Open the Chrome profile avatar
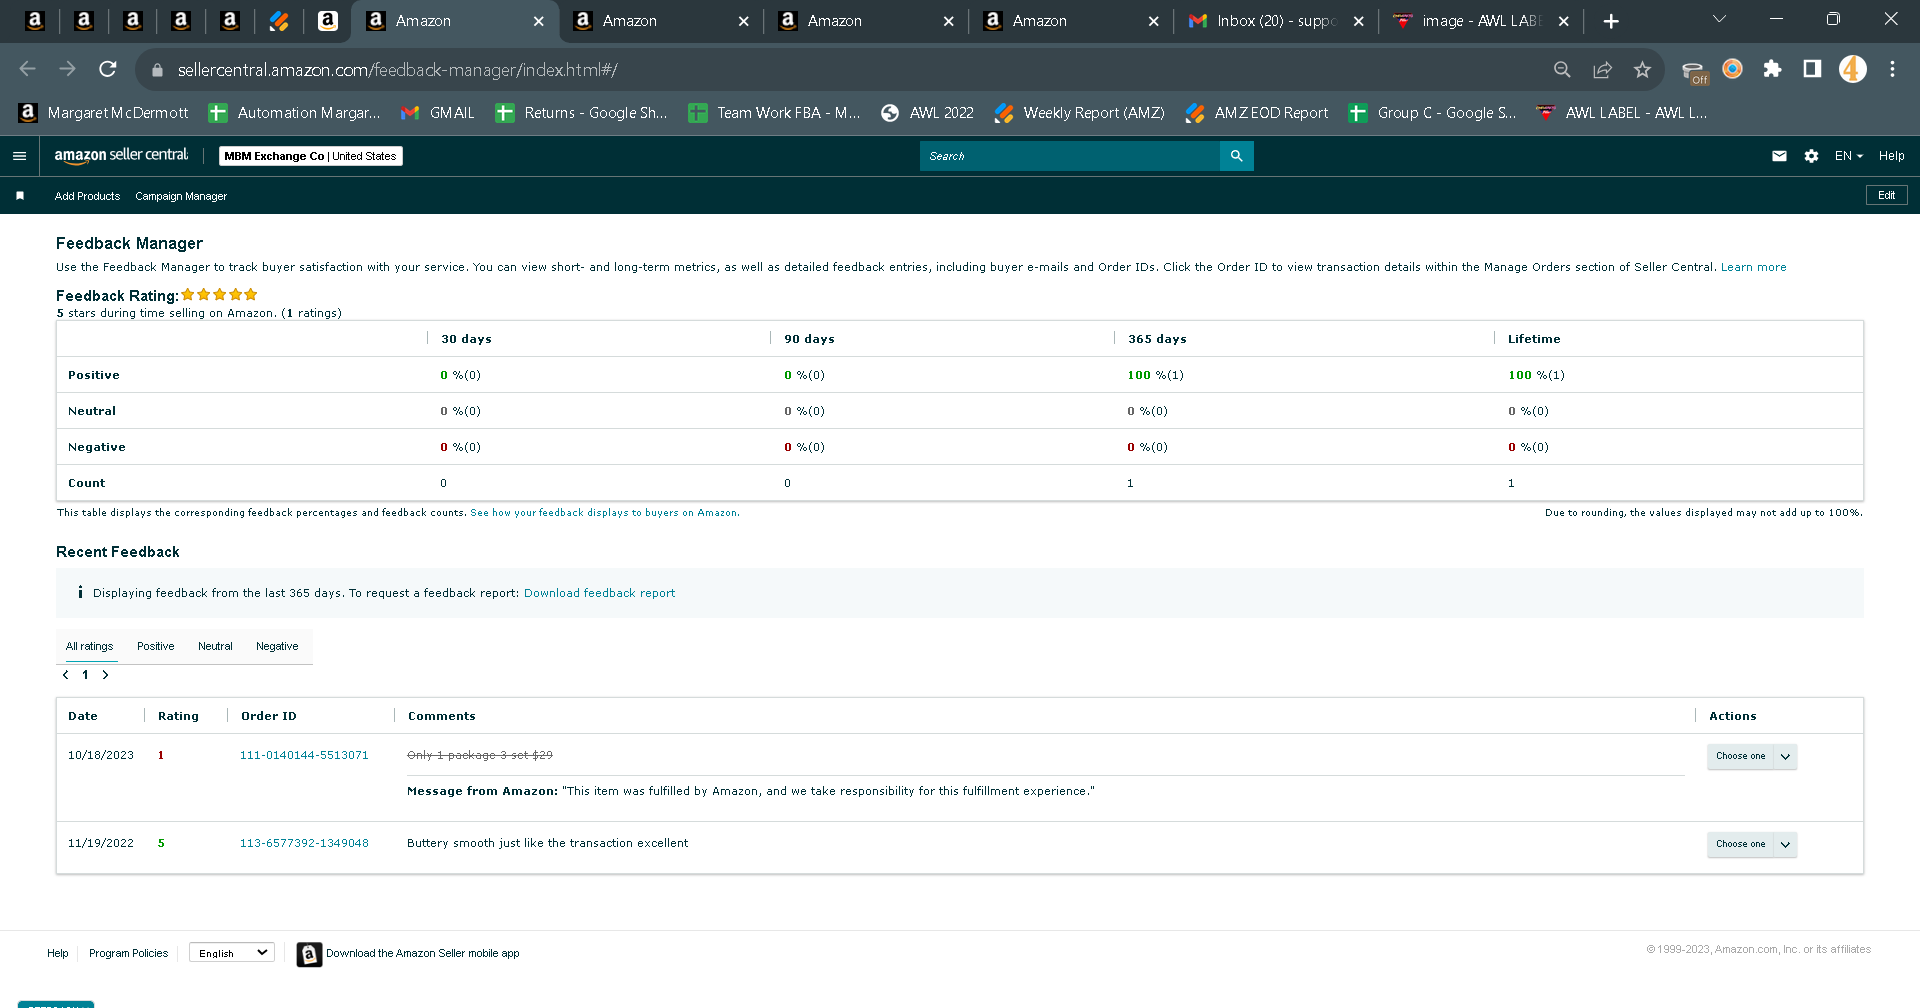 1852,69
